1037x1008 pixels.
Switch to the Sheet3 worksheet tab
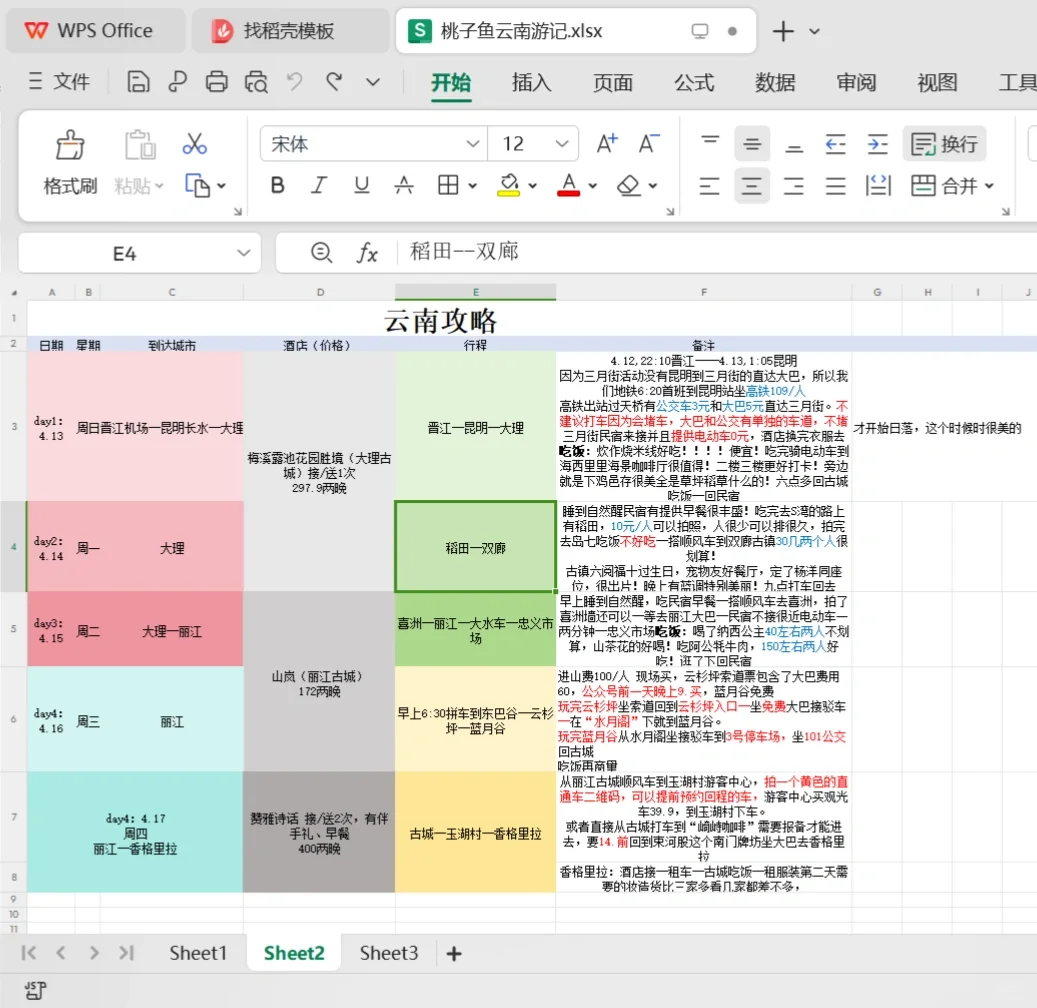[x=388, y=953]
